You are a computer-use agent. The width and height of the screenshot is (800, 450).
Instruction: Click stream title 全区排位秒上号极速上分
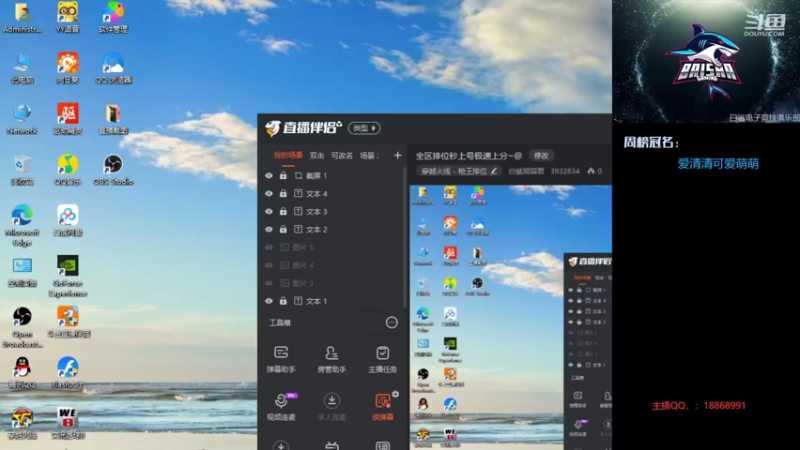pos(468,156)
